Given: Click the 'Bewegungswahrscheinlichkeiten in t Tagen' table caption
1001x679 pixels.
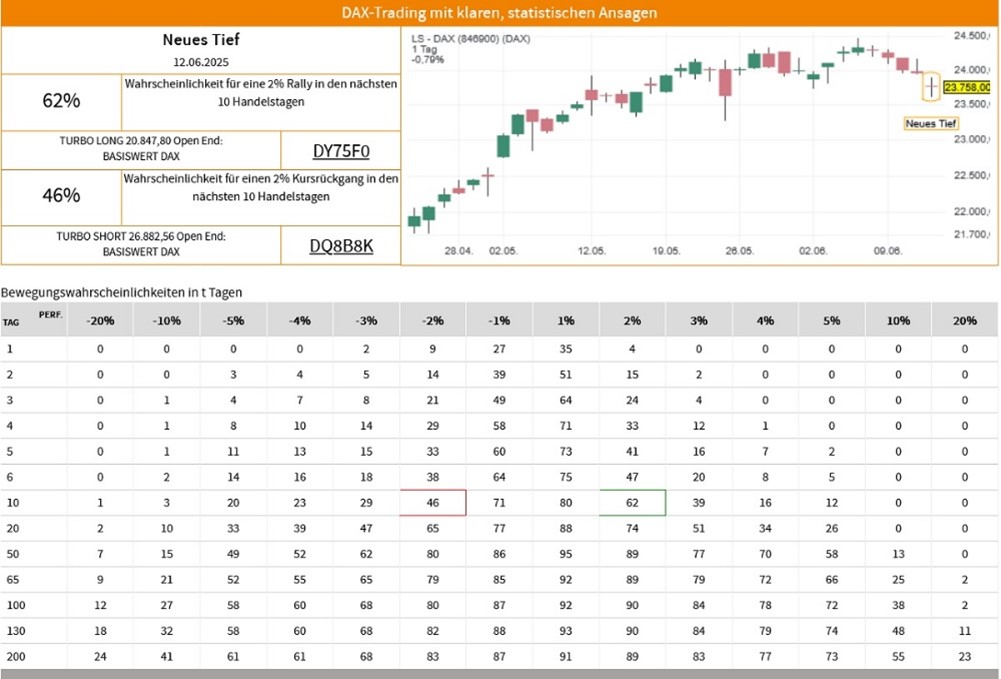Looking at the screenshot, I should (121, 293).
